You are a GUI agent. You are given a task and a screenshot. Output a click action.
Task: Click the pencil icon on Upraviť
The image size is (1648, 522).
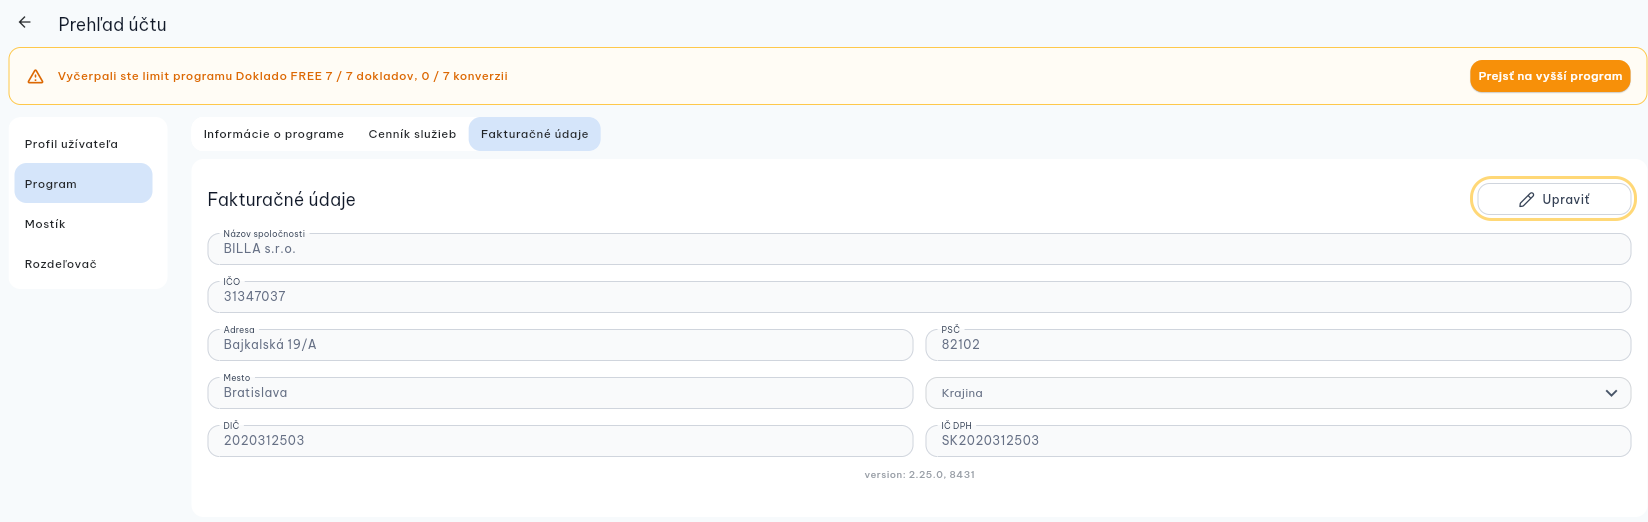tap(1526, 199)
